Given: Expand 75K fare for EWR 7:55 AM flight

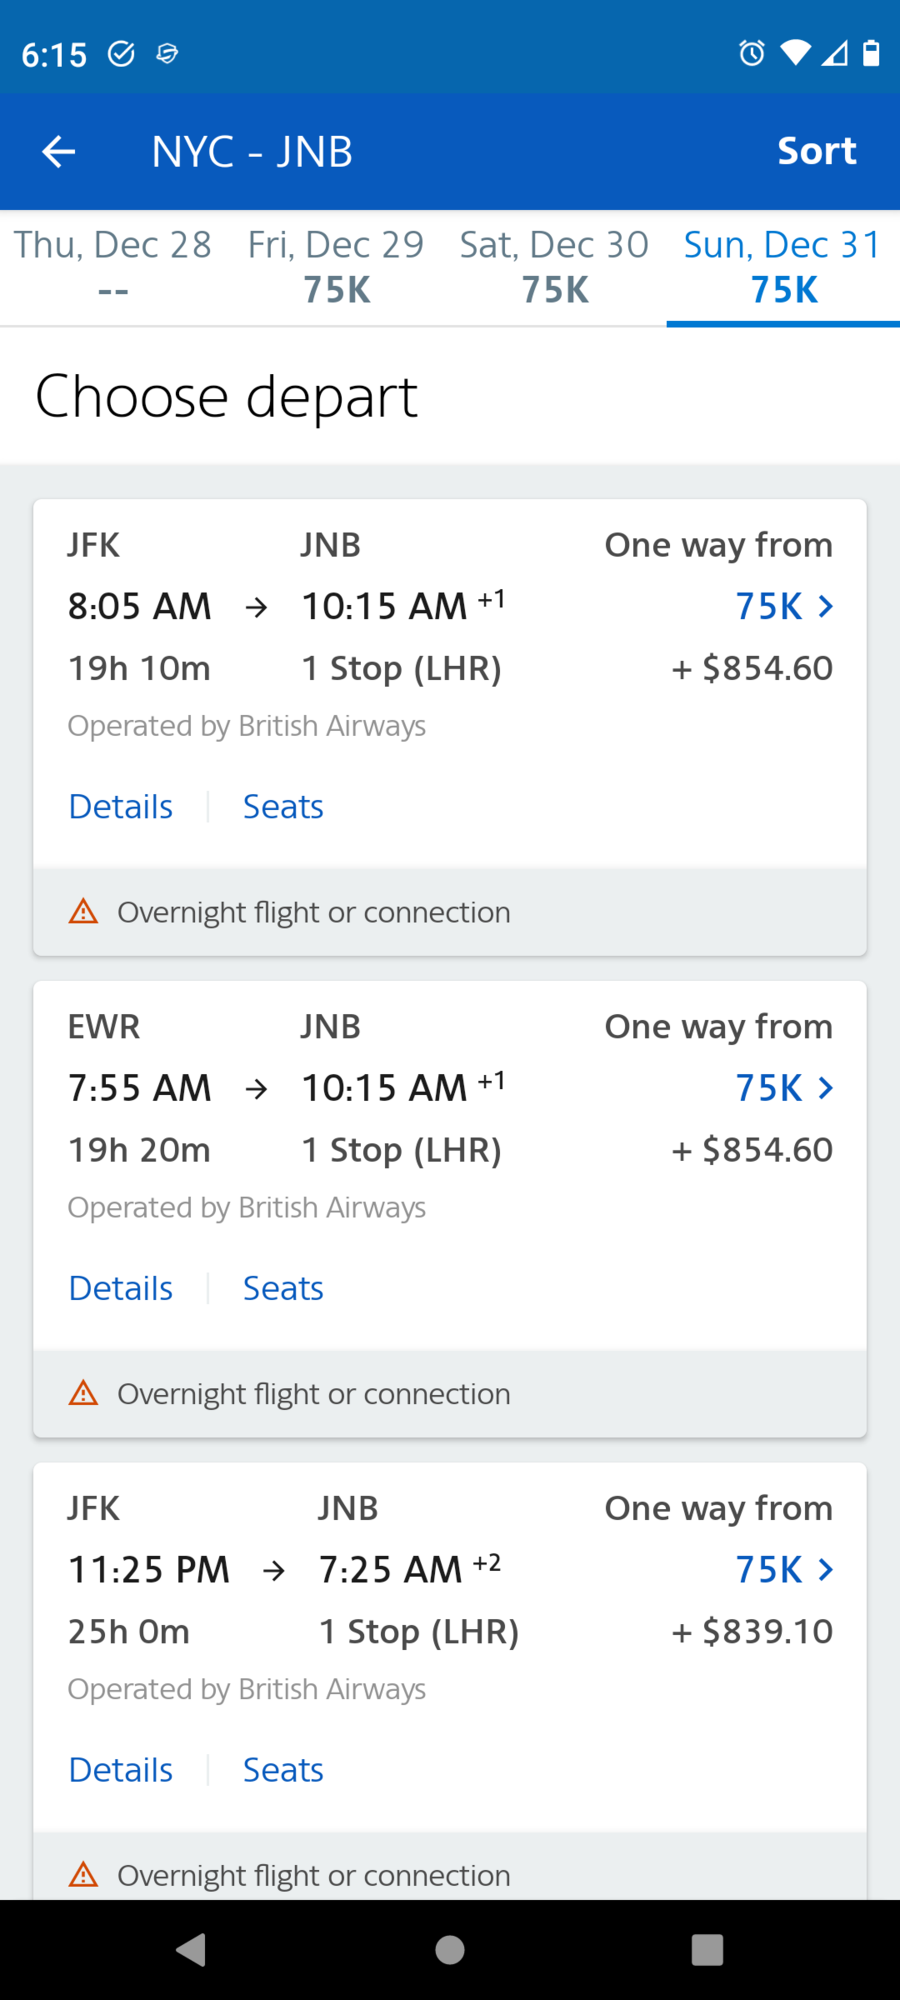Looking at the screenshot, I should pyautogui.click(x=784, y=1088).
